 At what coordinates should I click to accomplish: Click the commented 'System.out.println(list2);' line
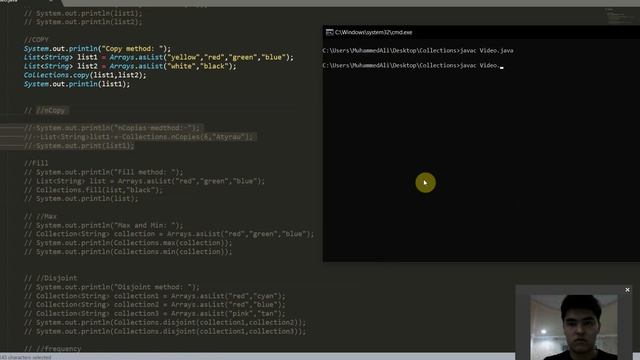[83, 22]
